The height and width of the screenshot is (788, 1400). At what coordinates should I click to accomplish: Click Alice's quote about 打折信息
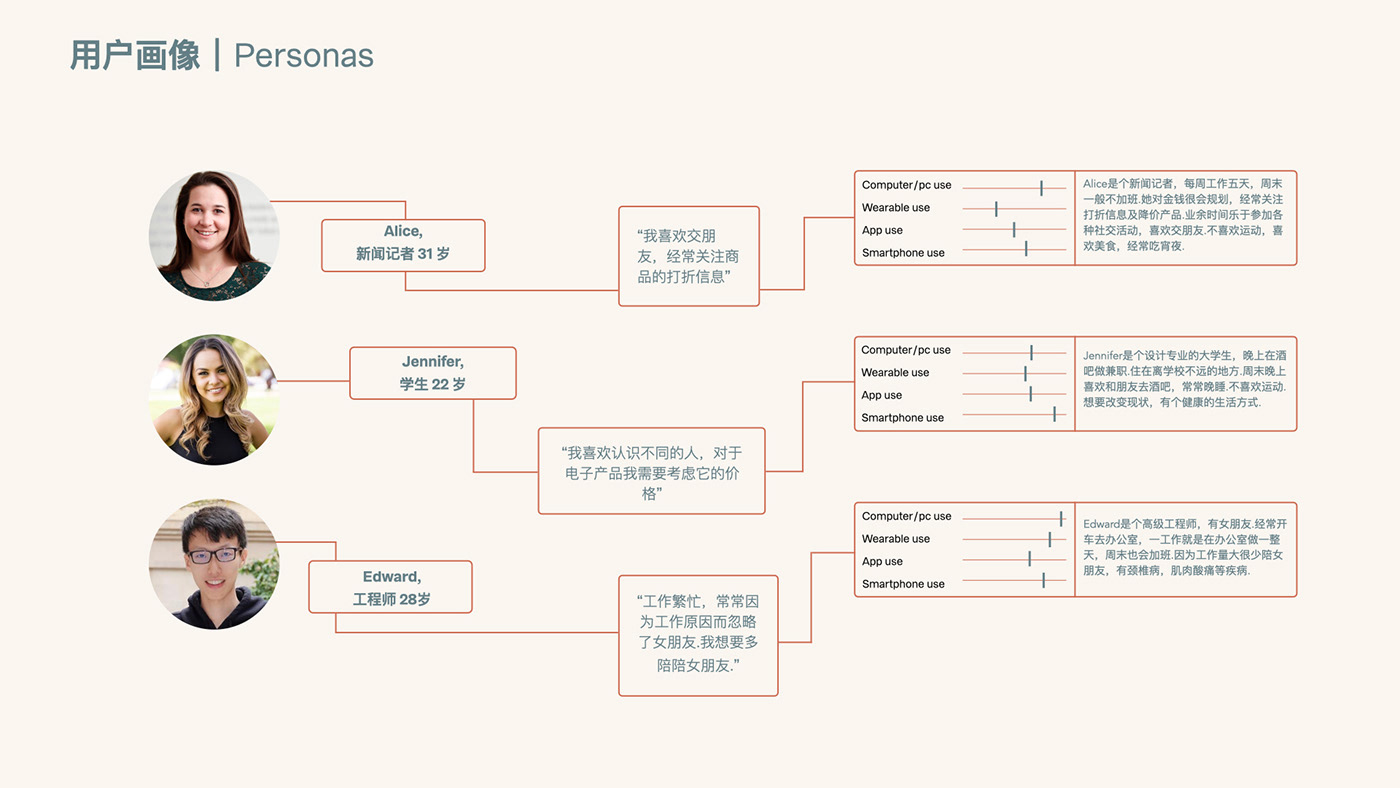(x=689, y=256)
